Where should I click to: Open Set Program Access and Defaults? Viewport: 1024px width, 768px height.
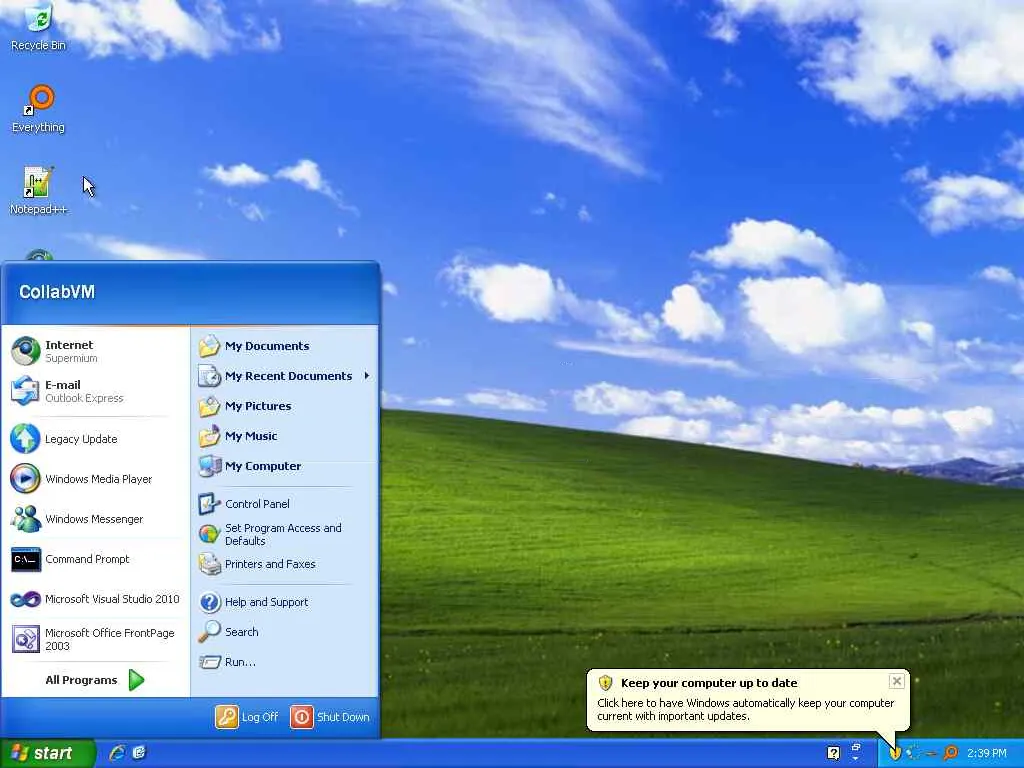[x=284, y=534]
